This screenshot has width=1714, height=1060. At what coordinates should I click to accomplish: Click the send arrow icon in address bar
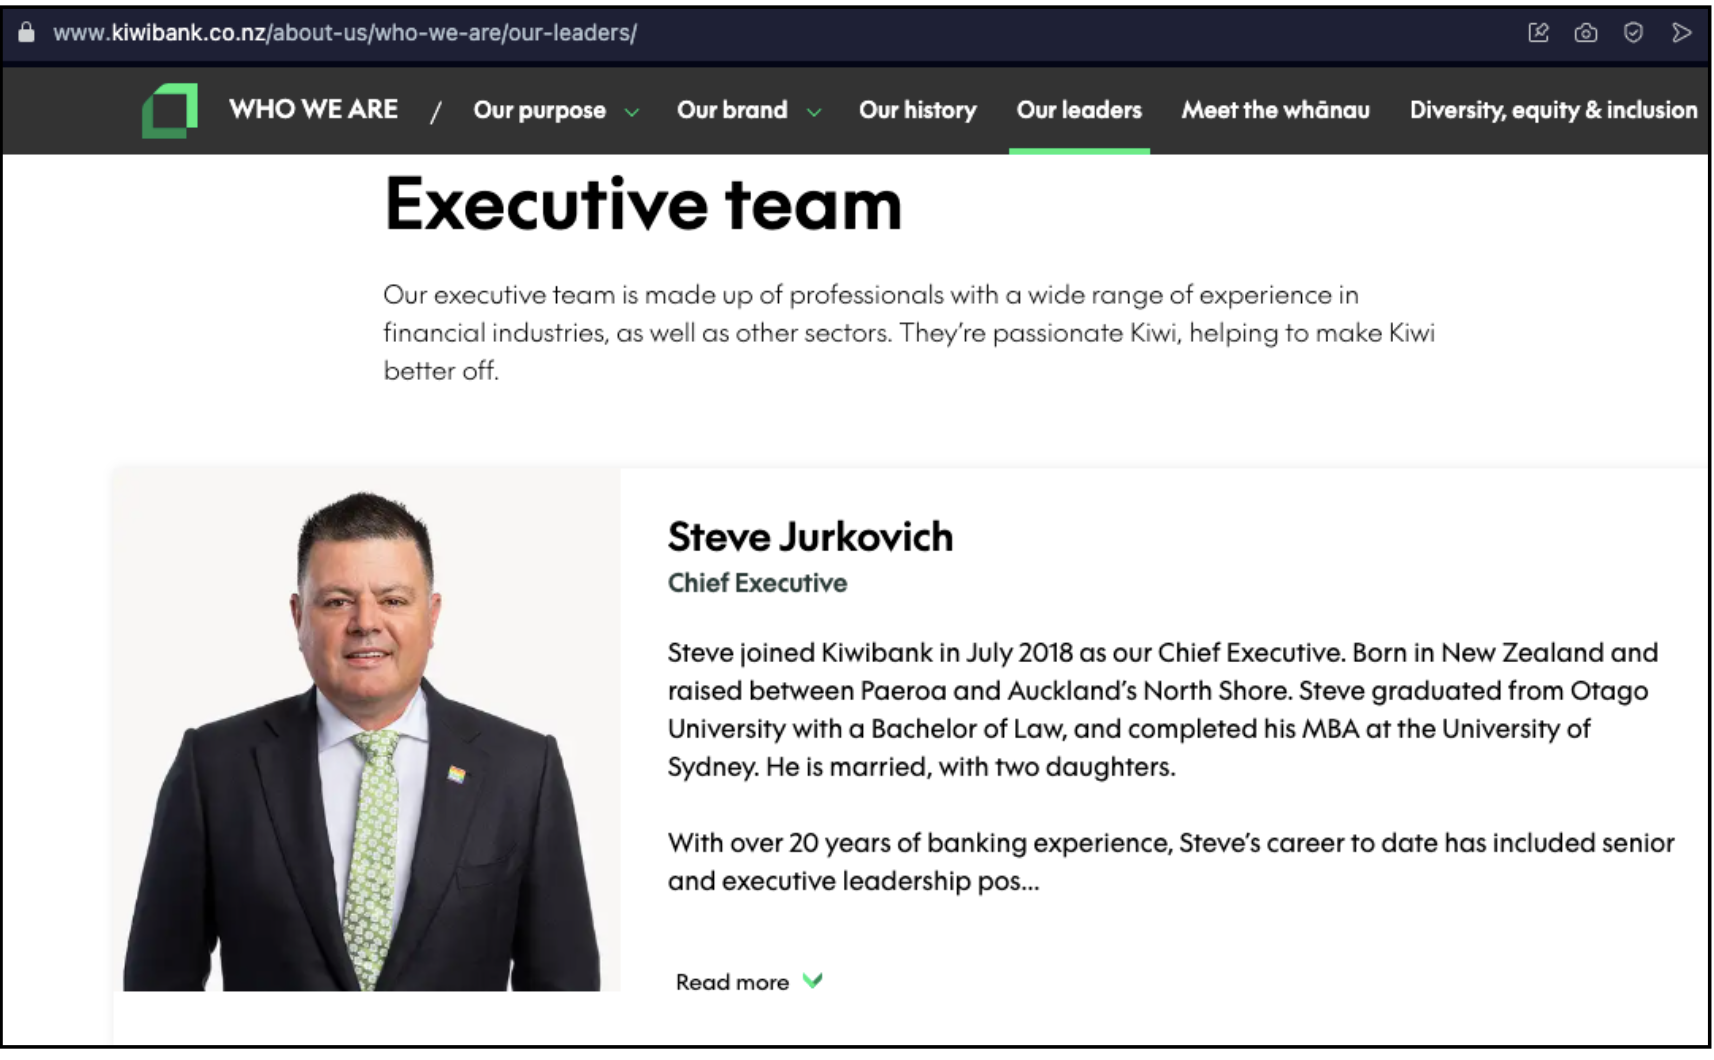pos(1681,33)
